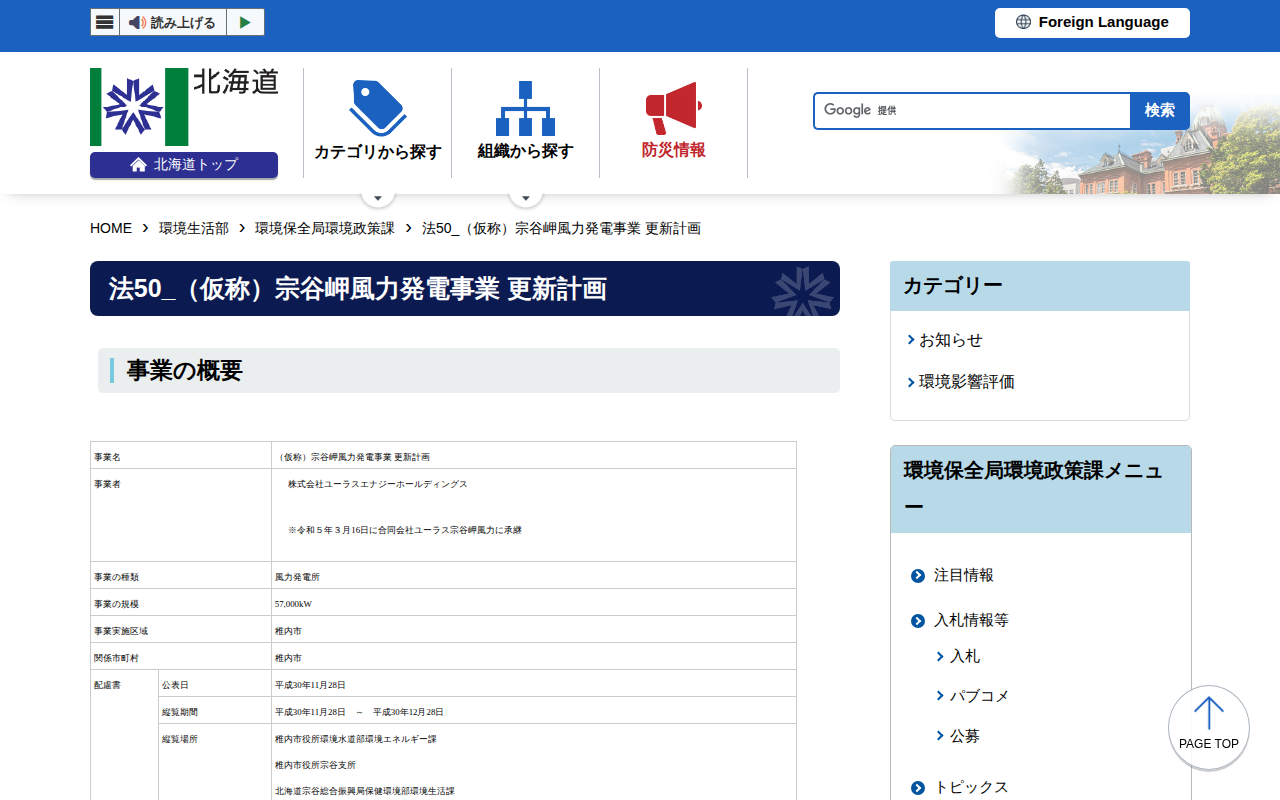The height and width of the screenshot is (800, 1280).
Task: Open 環境影響評価 category link
Action: [967, 382]
